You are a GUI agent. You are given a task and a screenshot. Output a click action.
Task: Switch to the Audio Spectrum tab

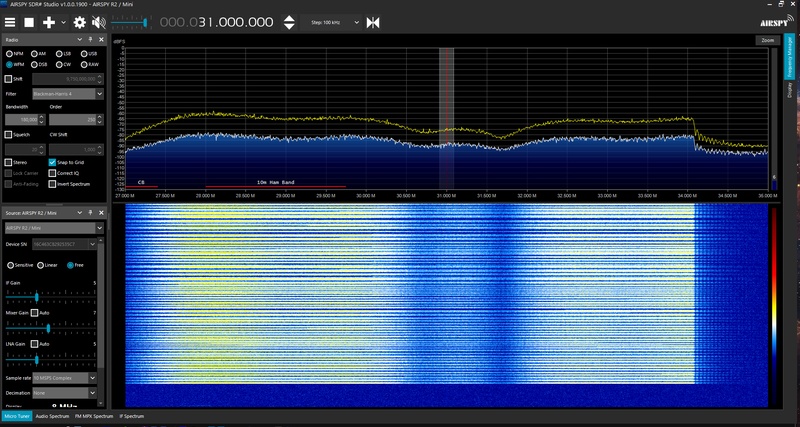point(52,416)
